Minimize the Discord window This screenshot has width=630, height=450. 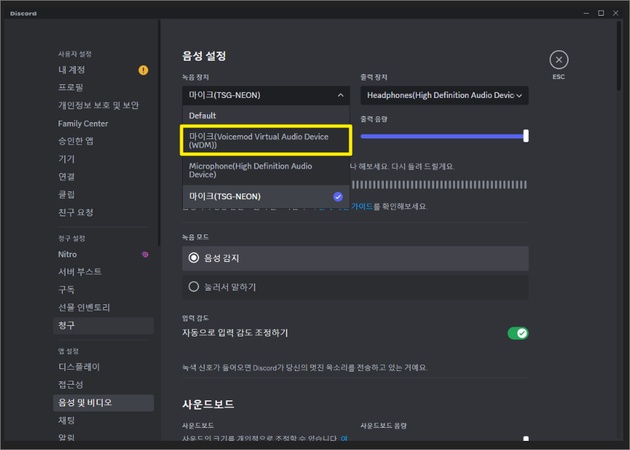(x=586, y=13)
